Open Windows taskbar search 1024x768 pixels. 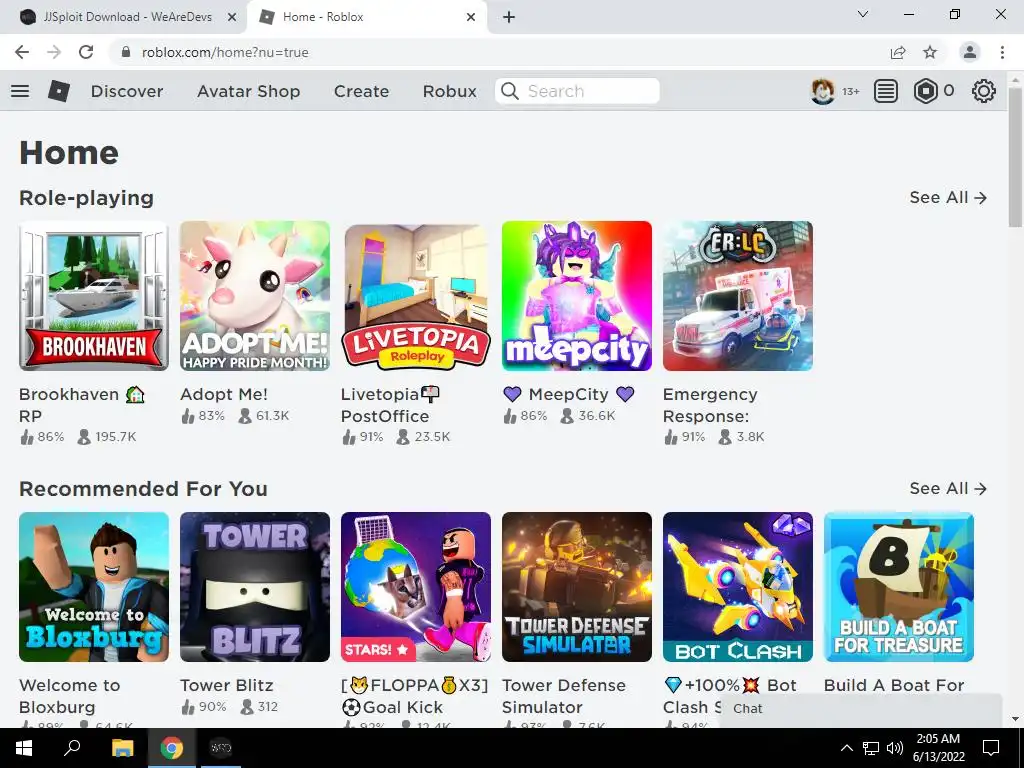72,748
